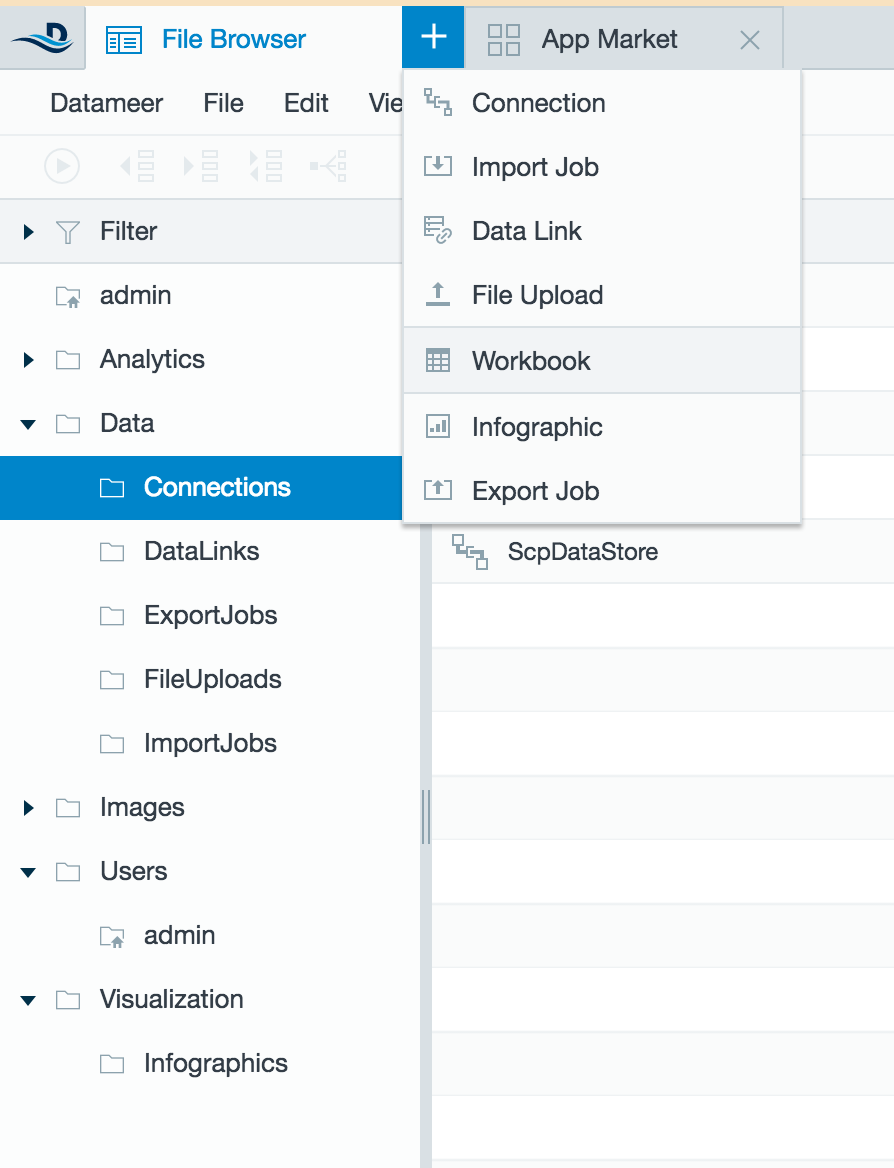
Task: Click the Infographic chart icon
Action: coord(437,426)
